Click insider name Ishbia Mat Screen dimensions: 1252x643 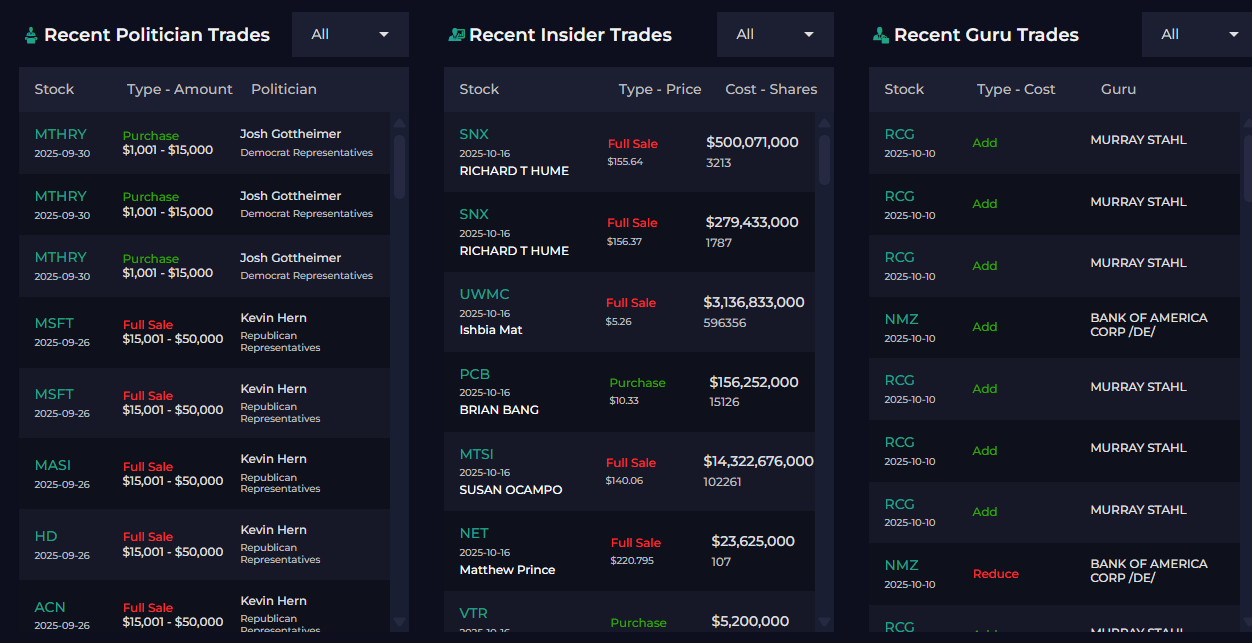click(x=491, y=330)
